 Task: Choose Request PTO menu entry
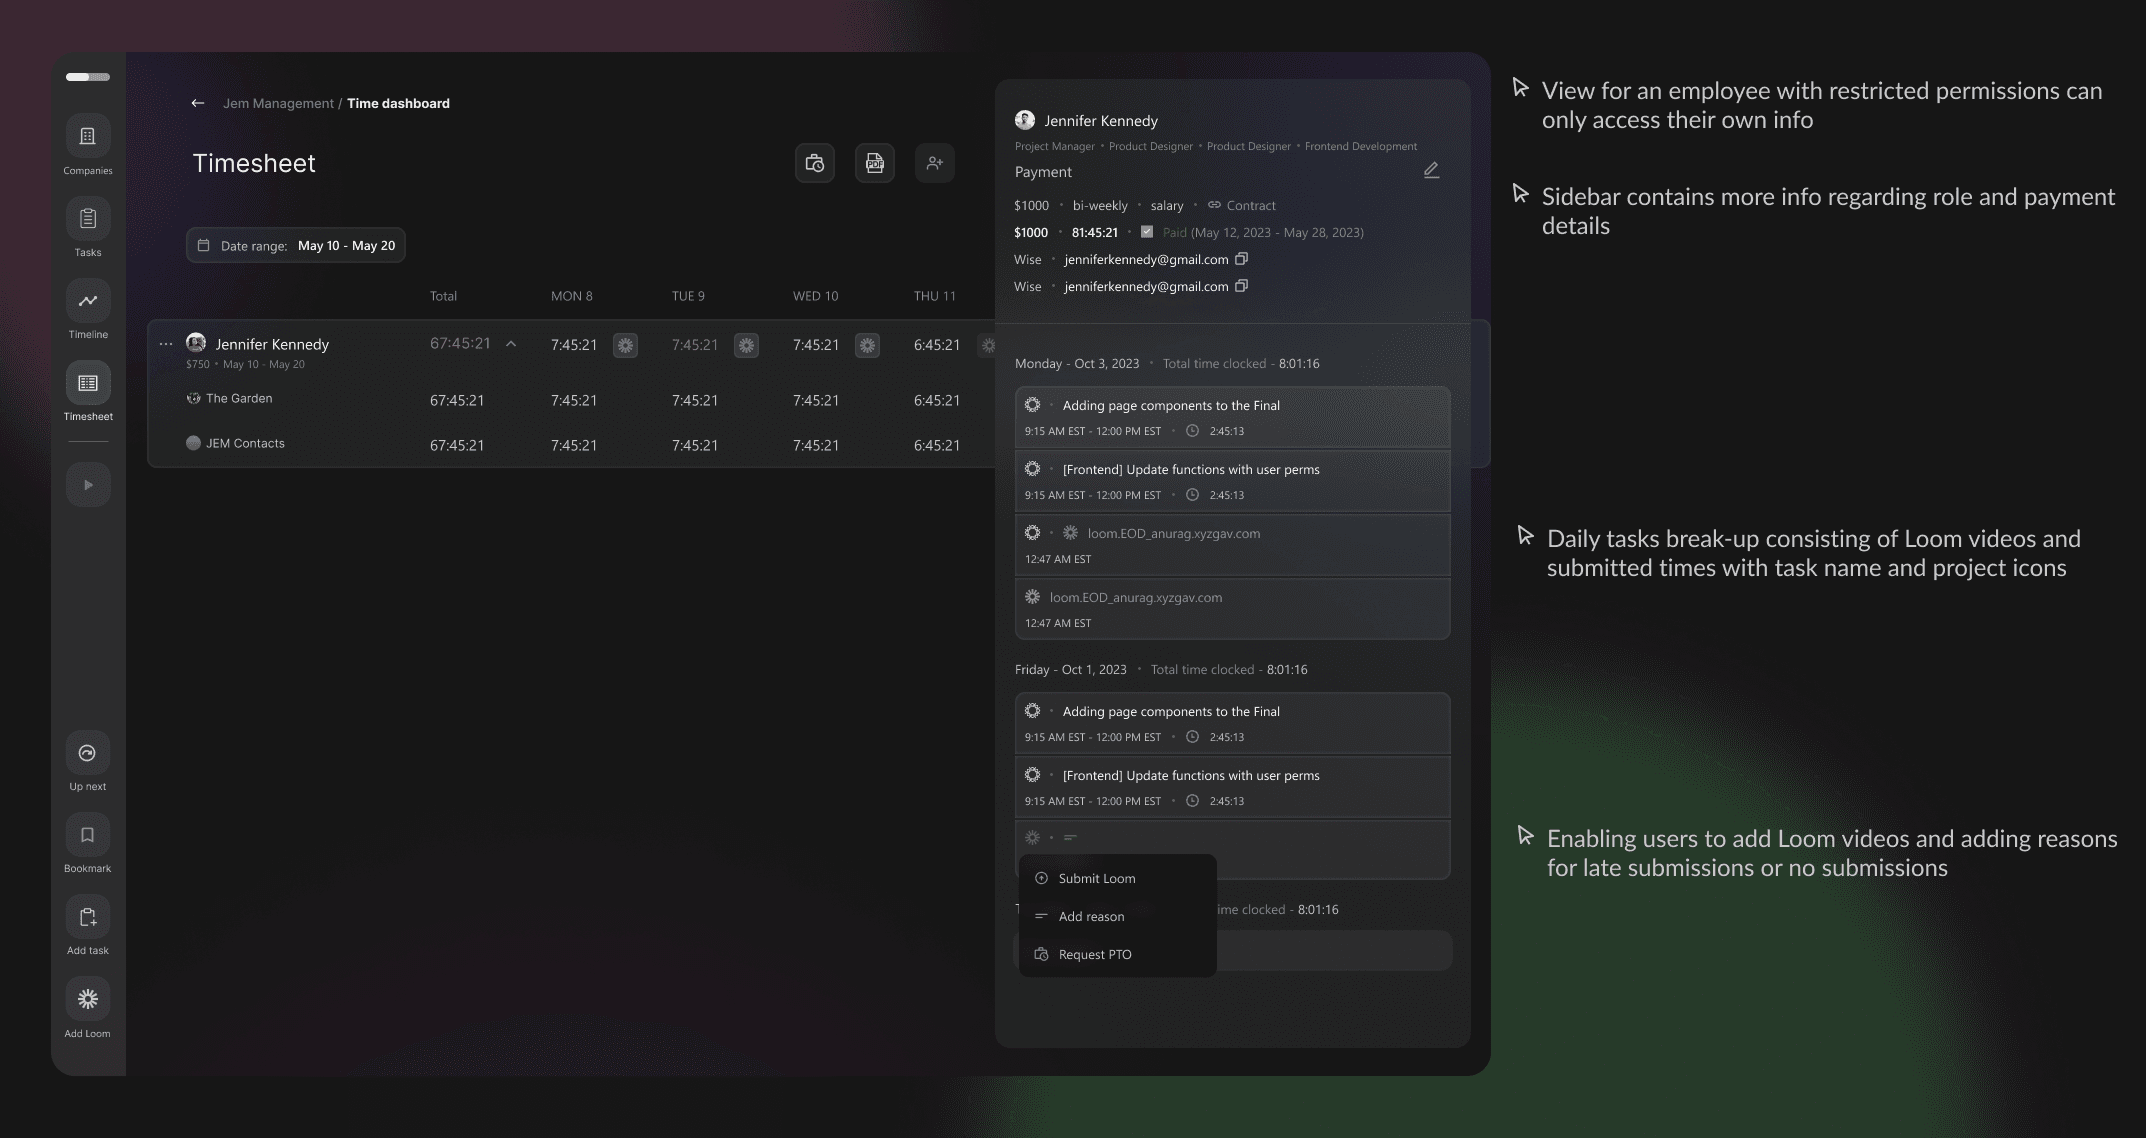coord(1094,954)
